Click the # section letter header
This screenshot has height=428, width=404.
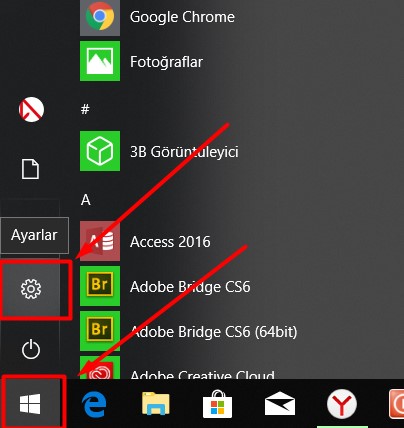click(x=85, y=109)
